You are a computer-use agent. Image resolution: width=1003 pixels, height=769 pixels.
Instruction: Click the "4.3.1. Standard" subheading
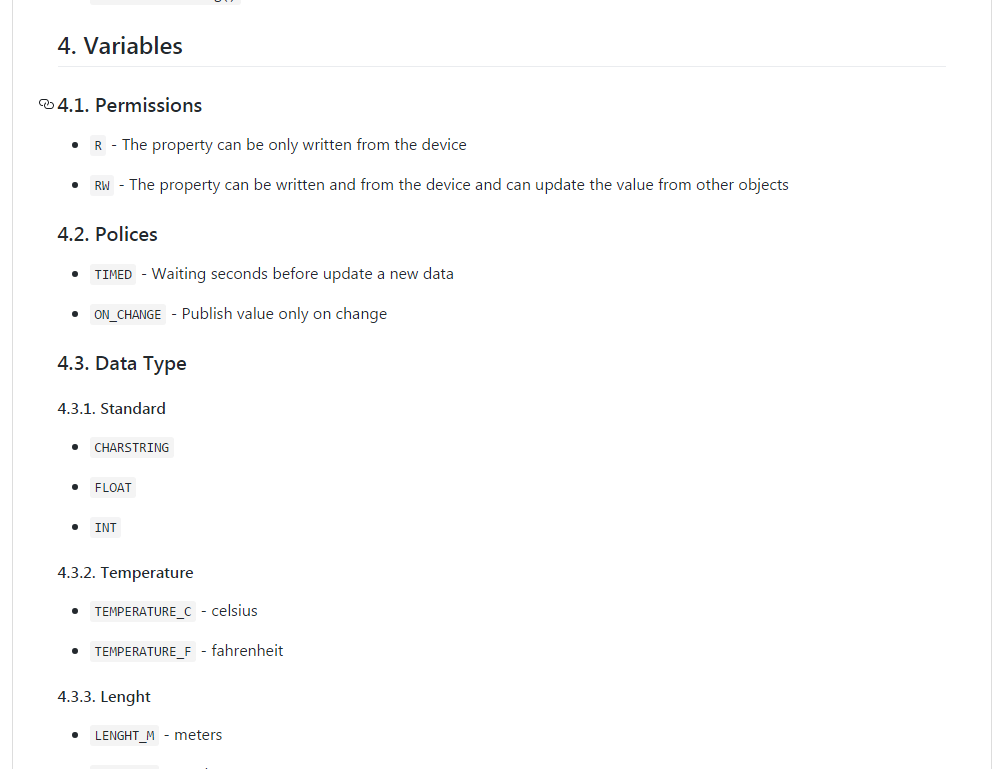112,409
